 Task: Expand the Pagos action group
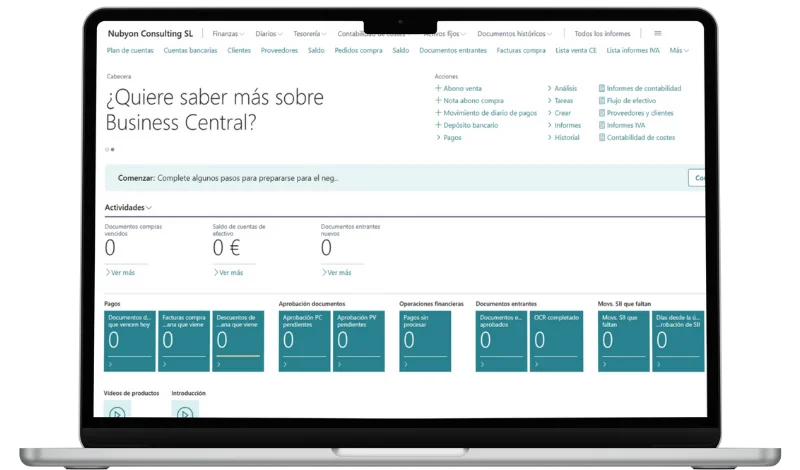(x=449, y=137)
